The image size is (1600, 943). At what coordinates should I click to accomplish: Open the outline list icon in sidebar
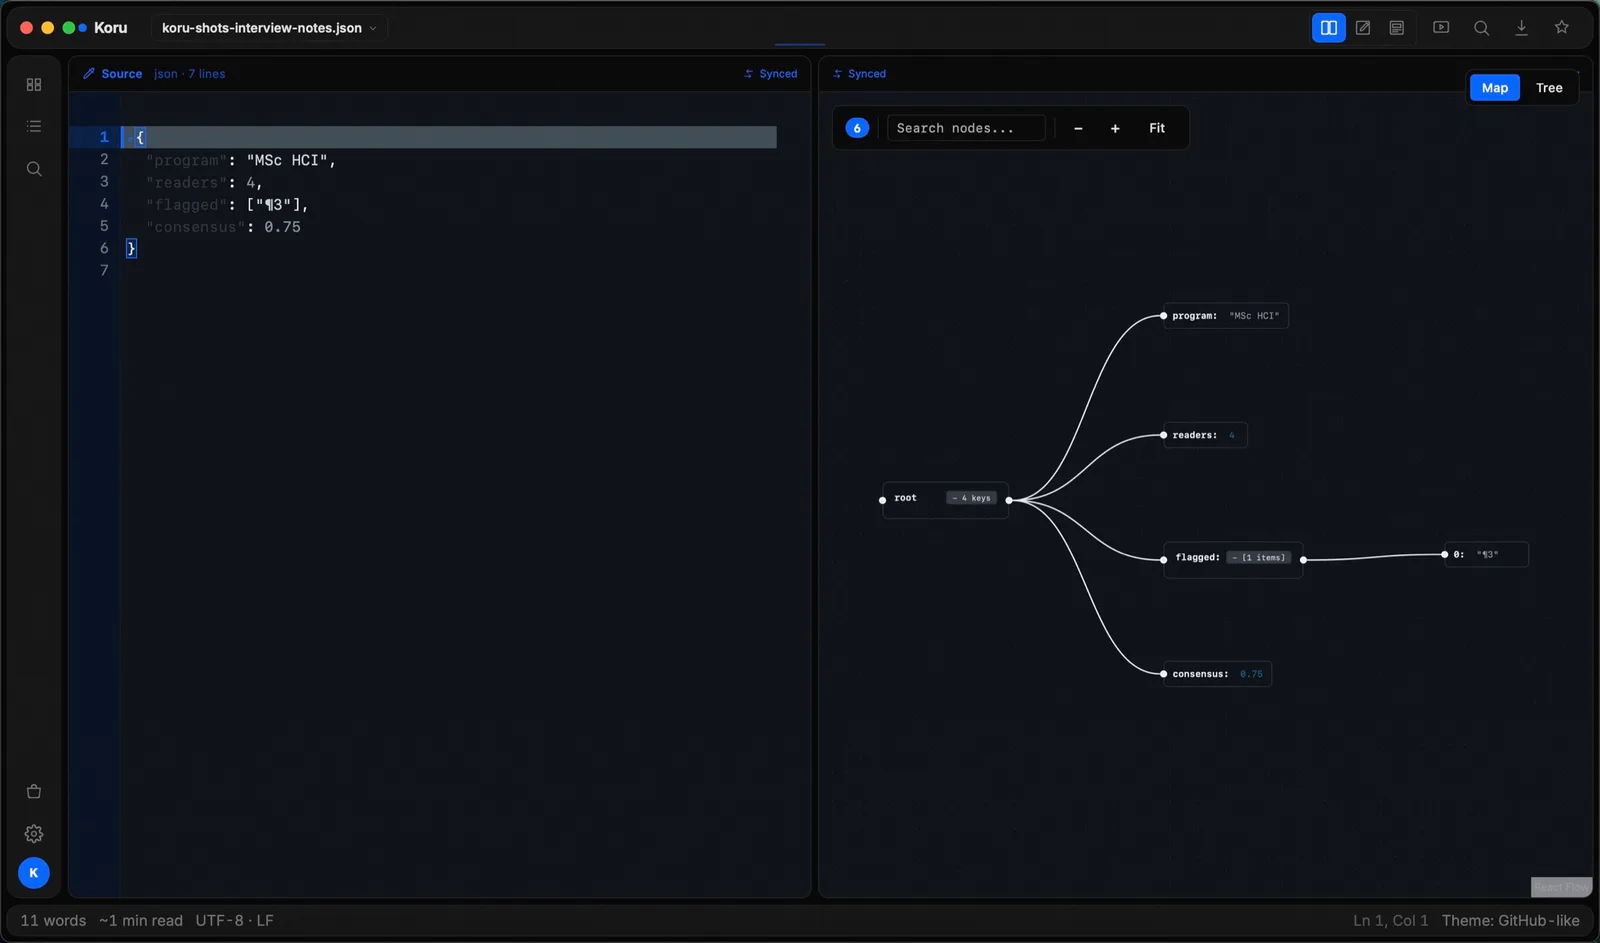click(34, 126)
